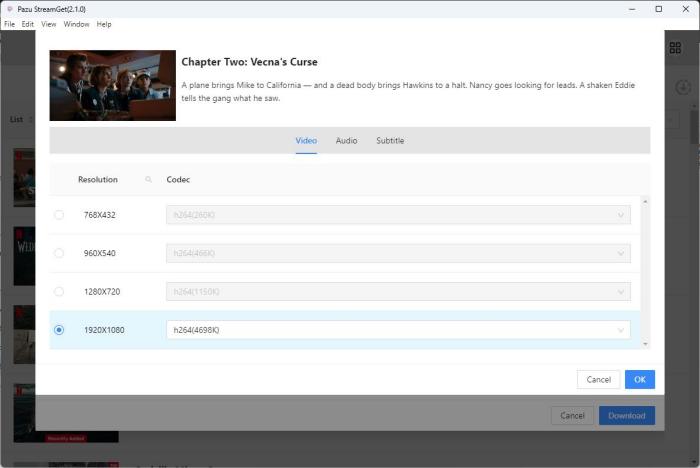Open the Edit menu
The height and width of the screenshot is (468, 700).
click(28, 24)
